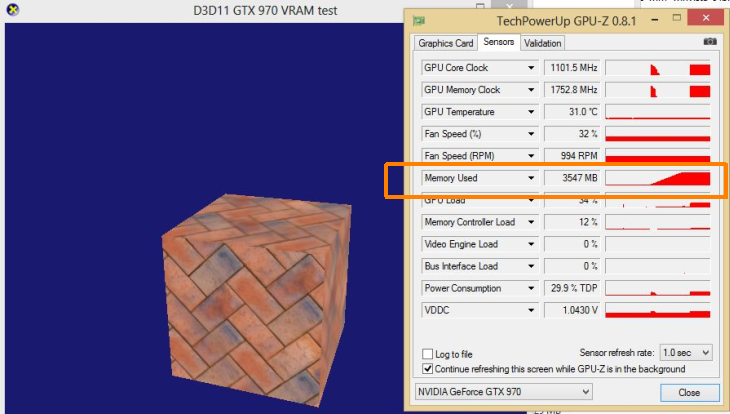Click the 994 RPM fan speed value
Screen dimensions: 730x414
(x=572, y=156)
